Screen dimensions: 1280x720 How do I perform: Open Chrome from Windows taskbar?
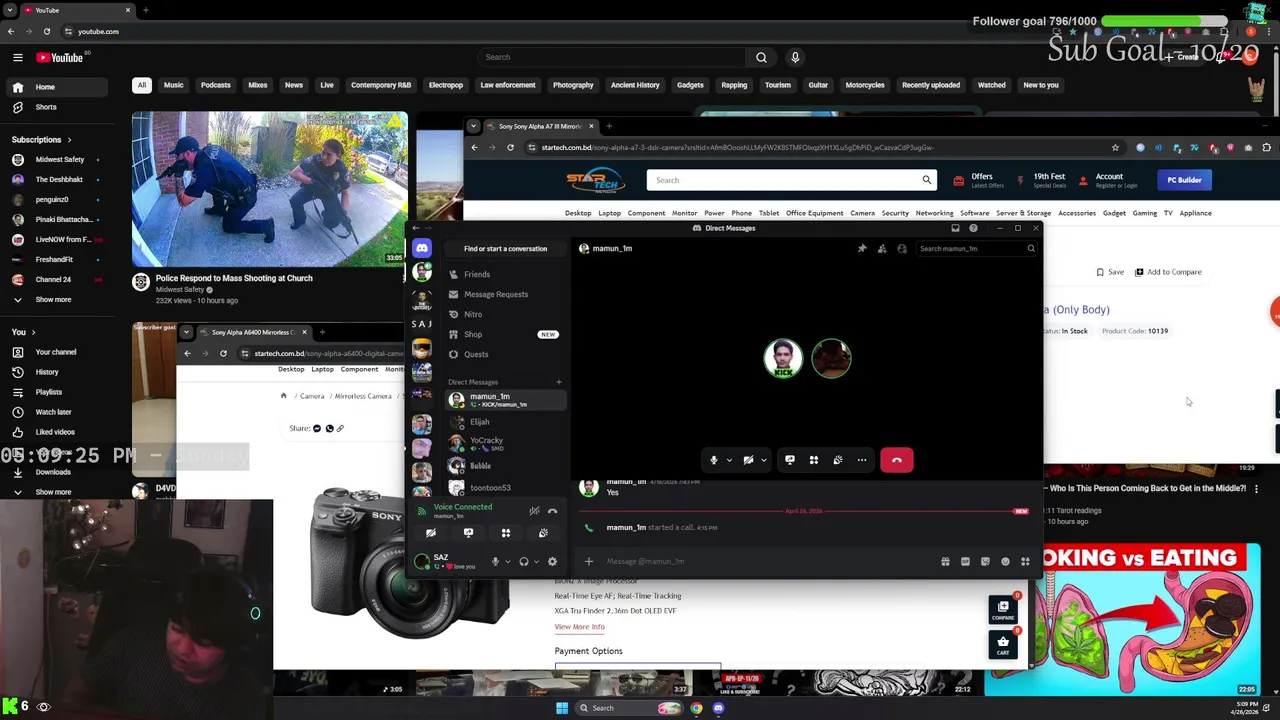pos(696,708)
